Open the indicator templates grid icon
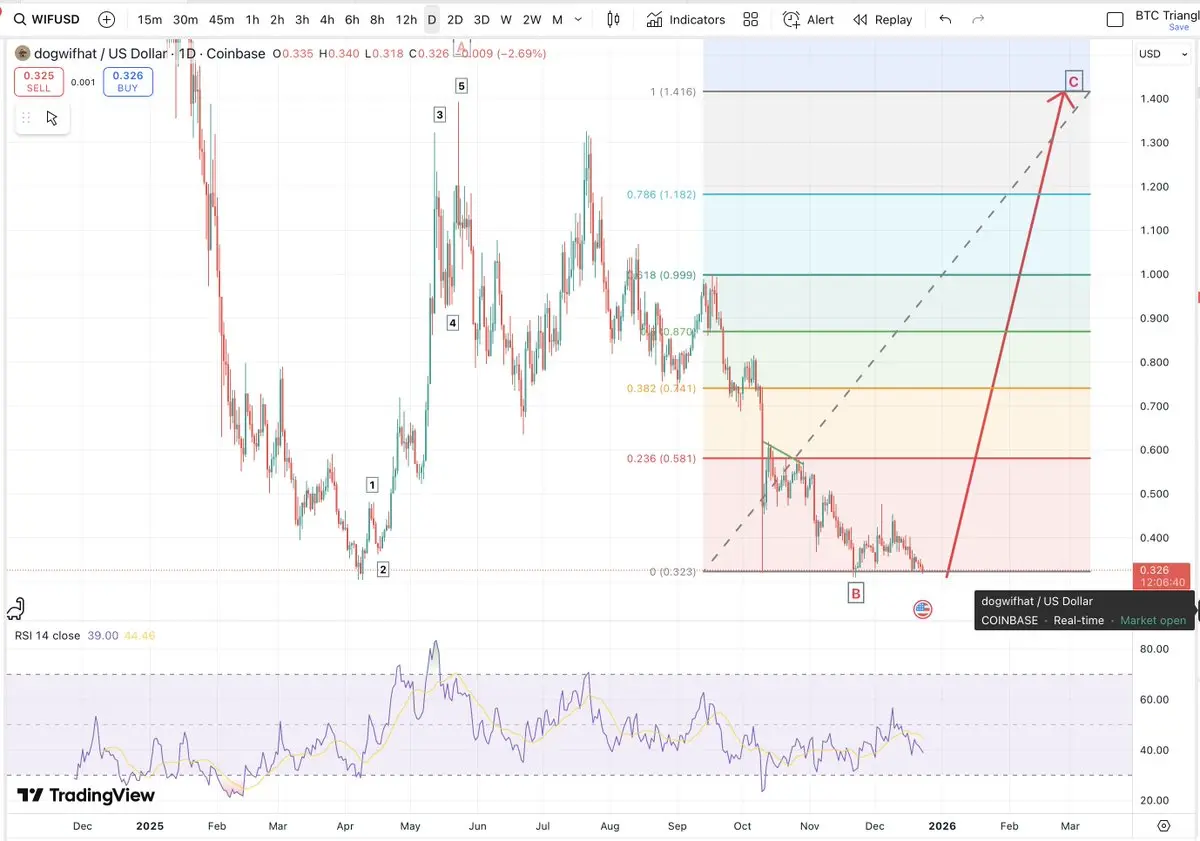The width and height of the screenshot is (1200, 841). 751,19
